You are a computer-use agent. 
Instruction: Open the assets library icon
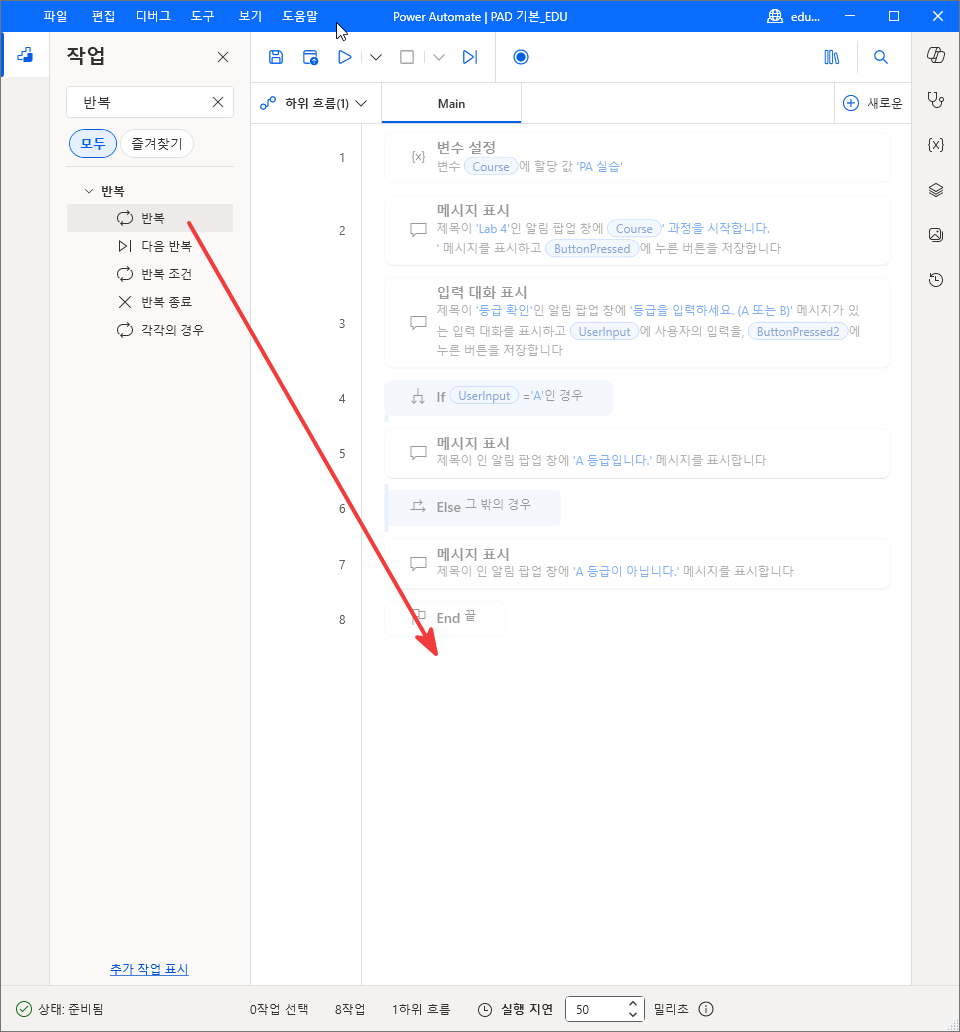pyautogui.click(x=832, y=57)
